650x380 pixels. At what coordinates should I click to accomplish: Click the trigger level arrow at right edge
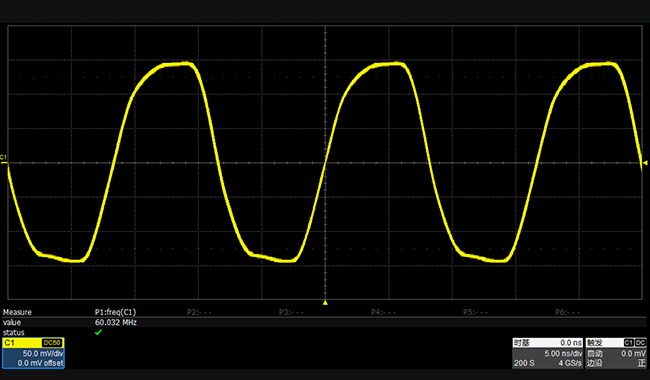645,163
